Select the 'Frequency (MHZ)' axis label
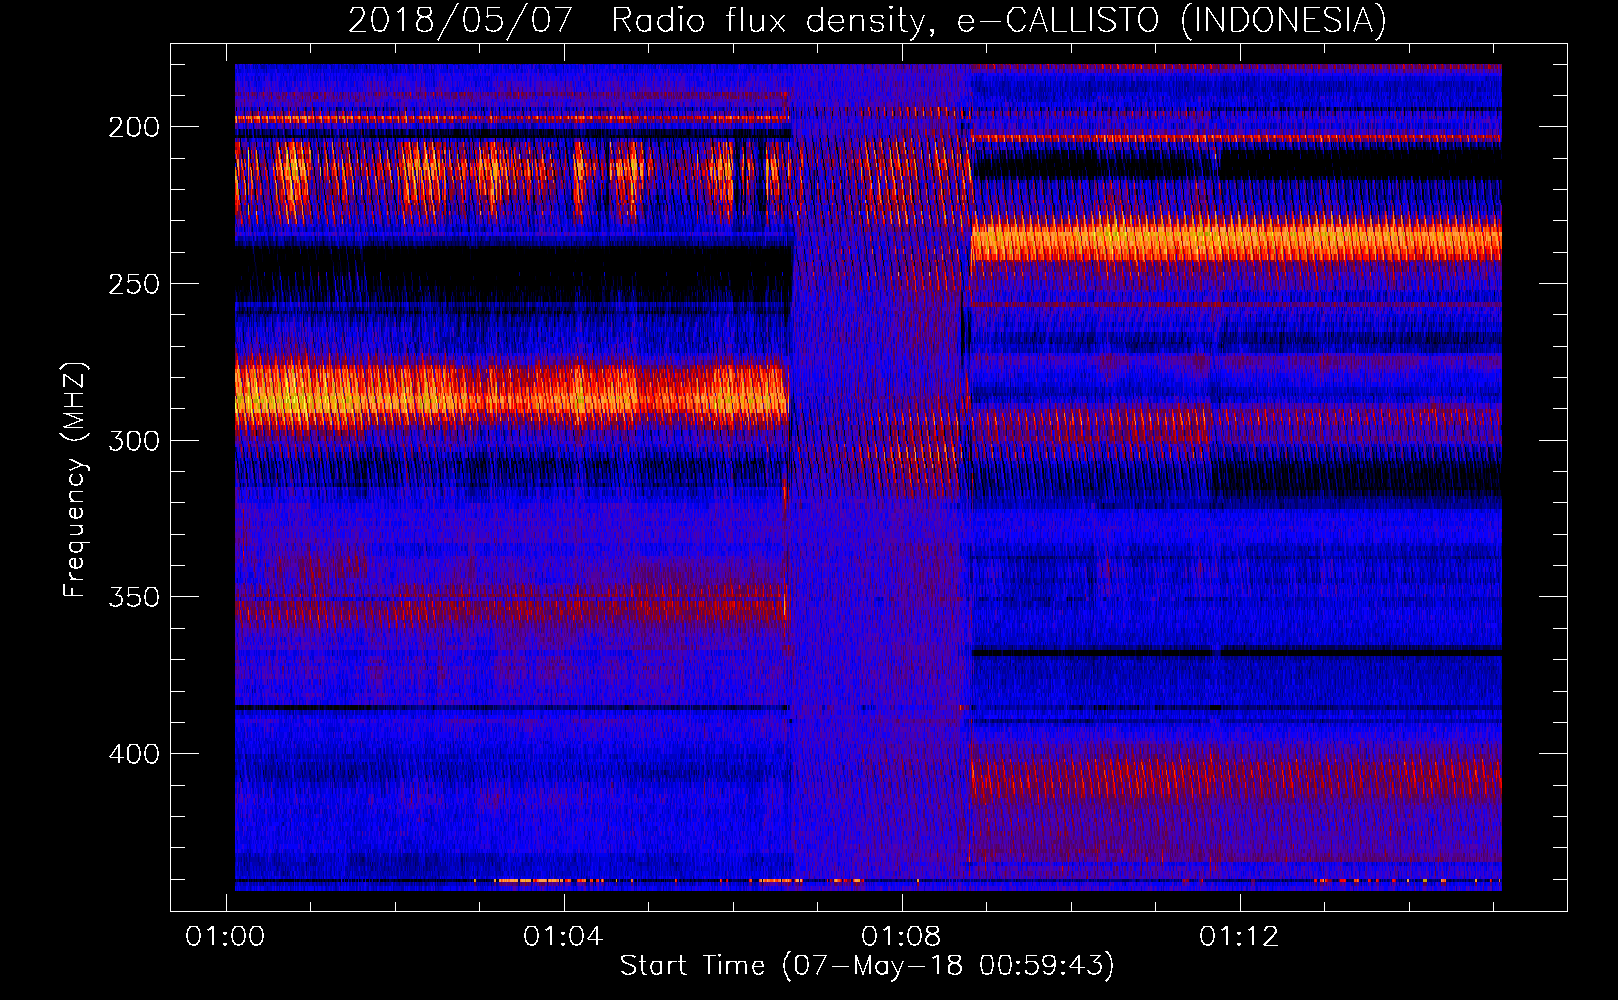This screenshot has height=1000, width=1618. pos(75,480)
